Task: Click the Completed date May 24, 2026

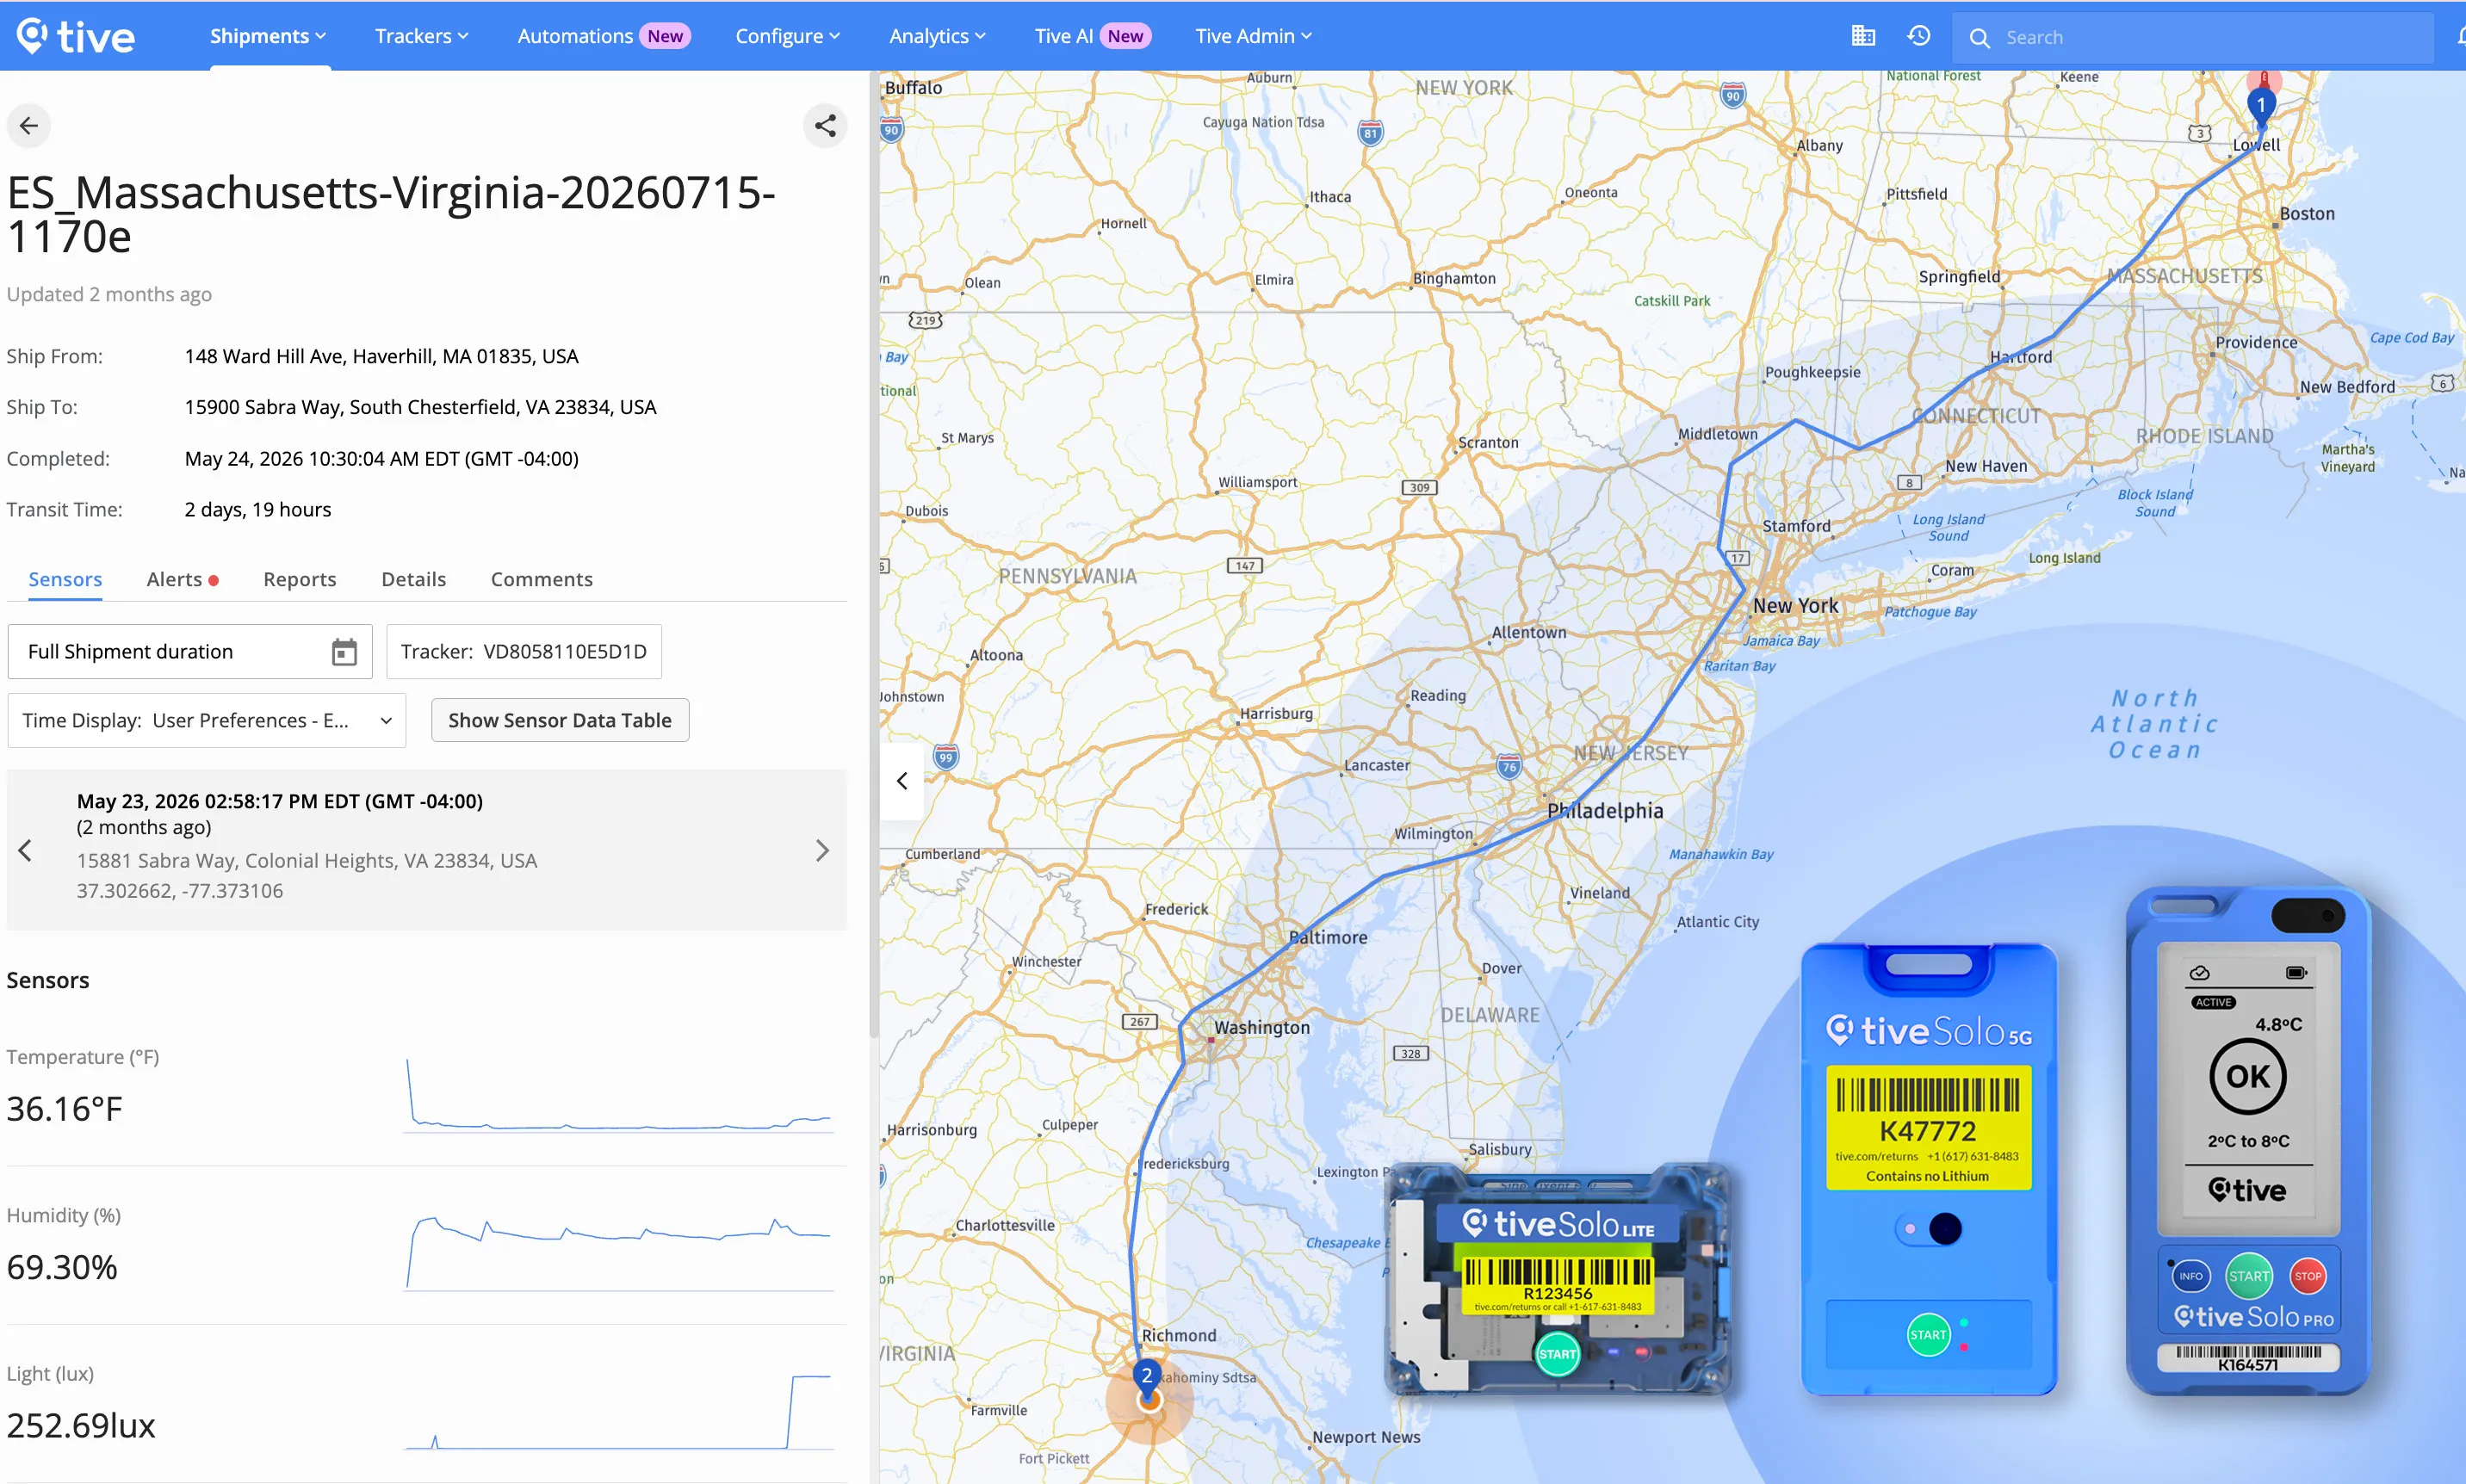Action: (x=381, y=459)
